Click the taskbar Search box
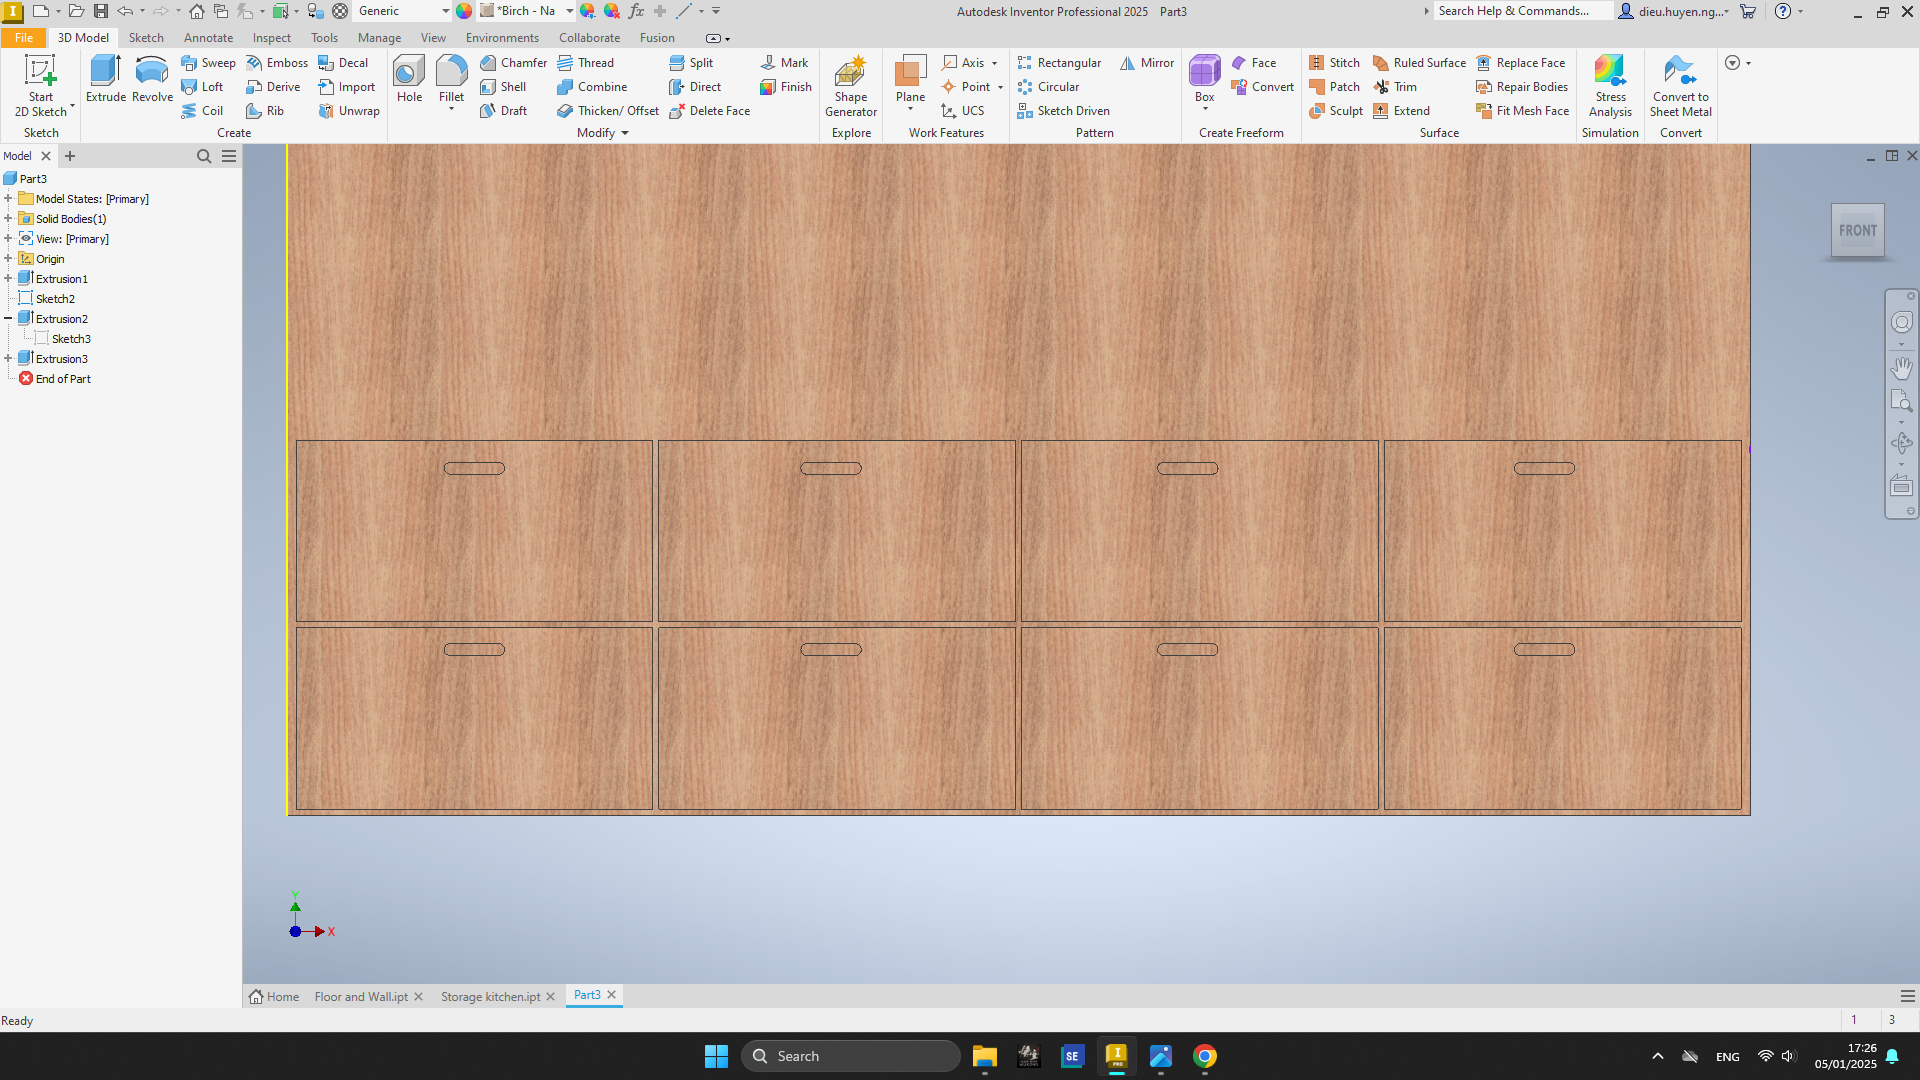 pyautogui.click(x=851, y=1056)
